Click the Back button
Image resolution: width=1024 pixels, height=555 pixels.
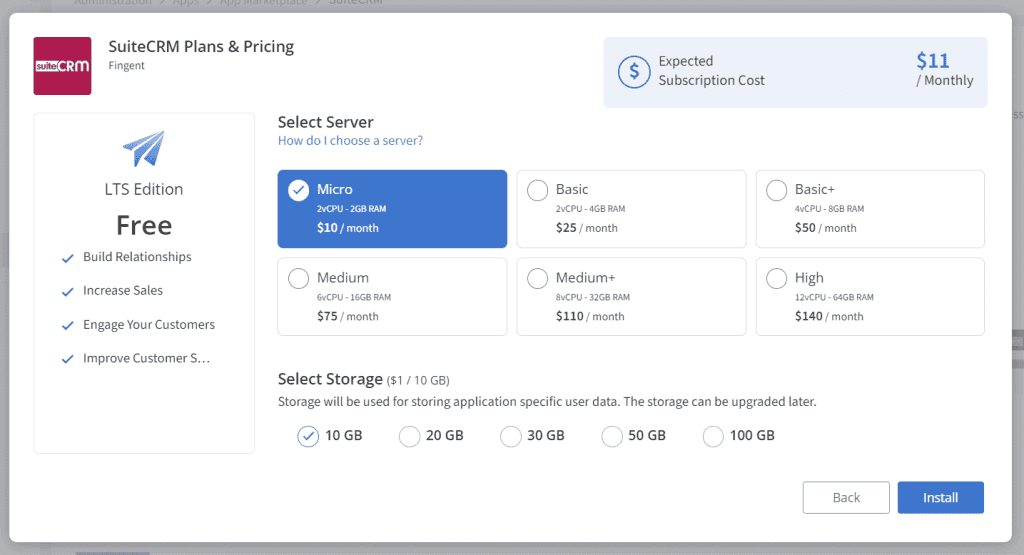click(x=846, y=498)
